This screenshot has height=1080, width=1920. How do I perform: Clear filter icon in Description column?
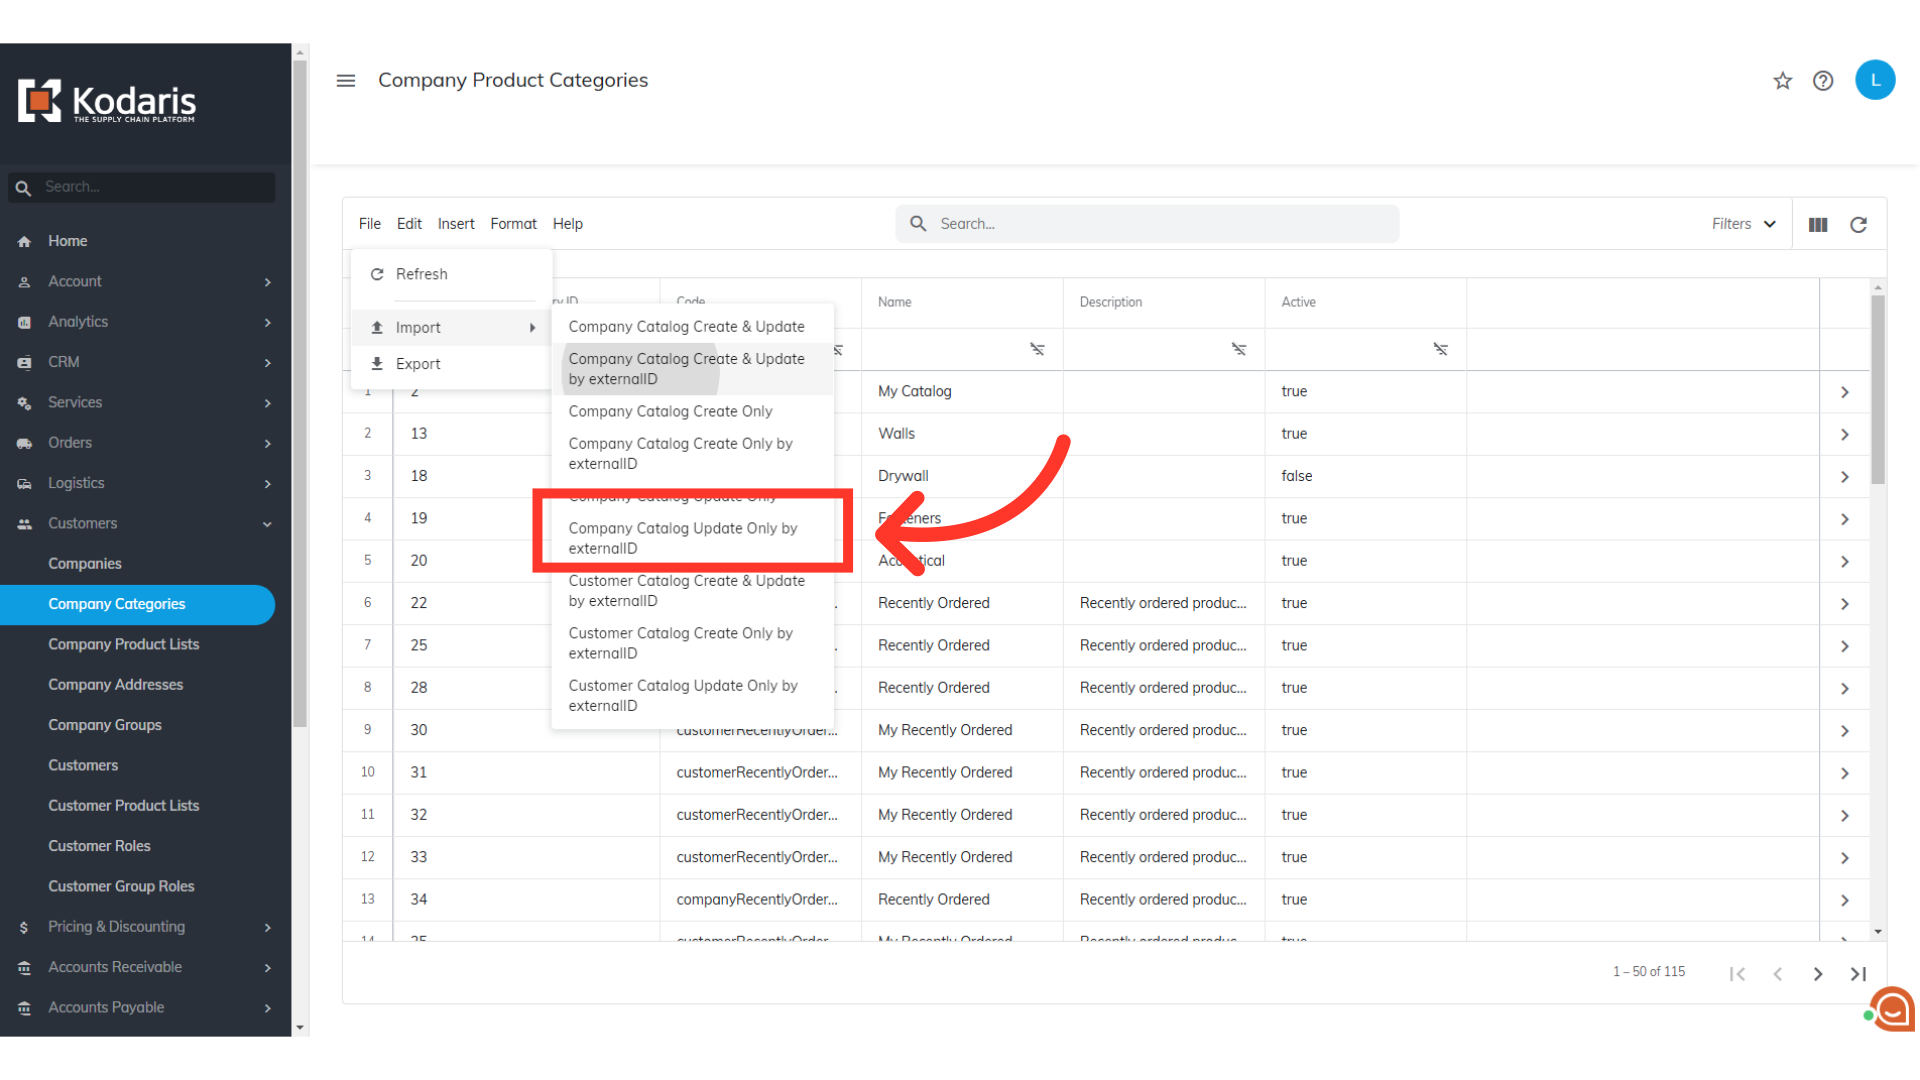click(1239, 349)
